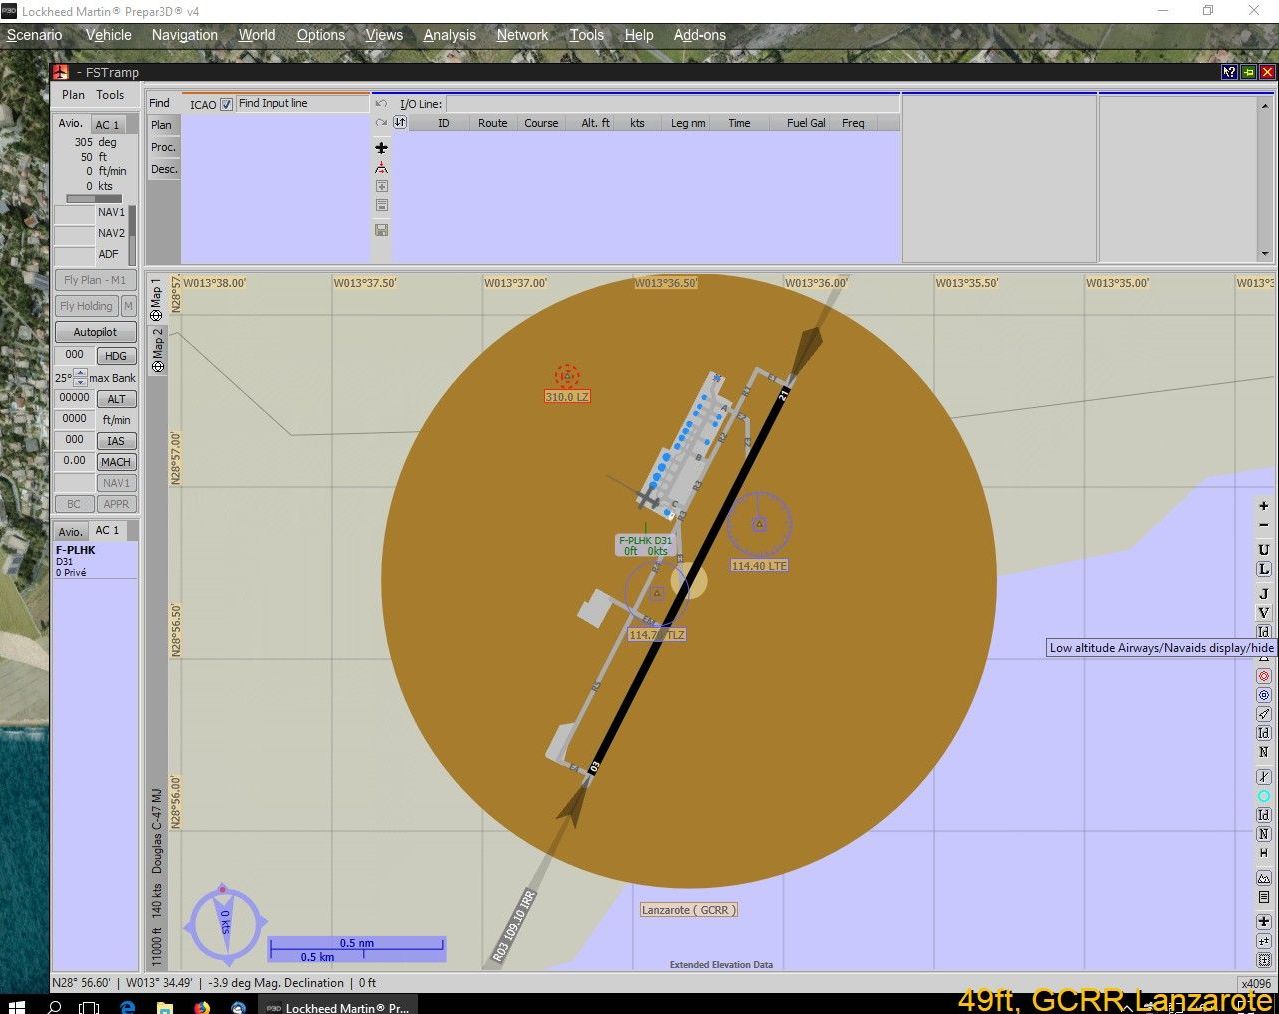
Task: Increase max Bank with the up arrow
Action: 81,373
